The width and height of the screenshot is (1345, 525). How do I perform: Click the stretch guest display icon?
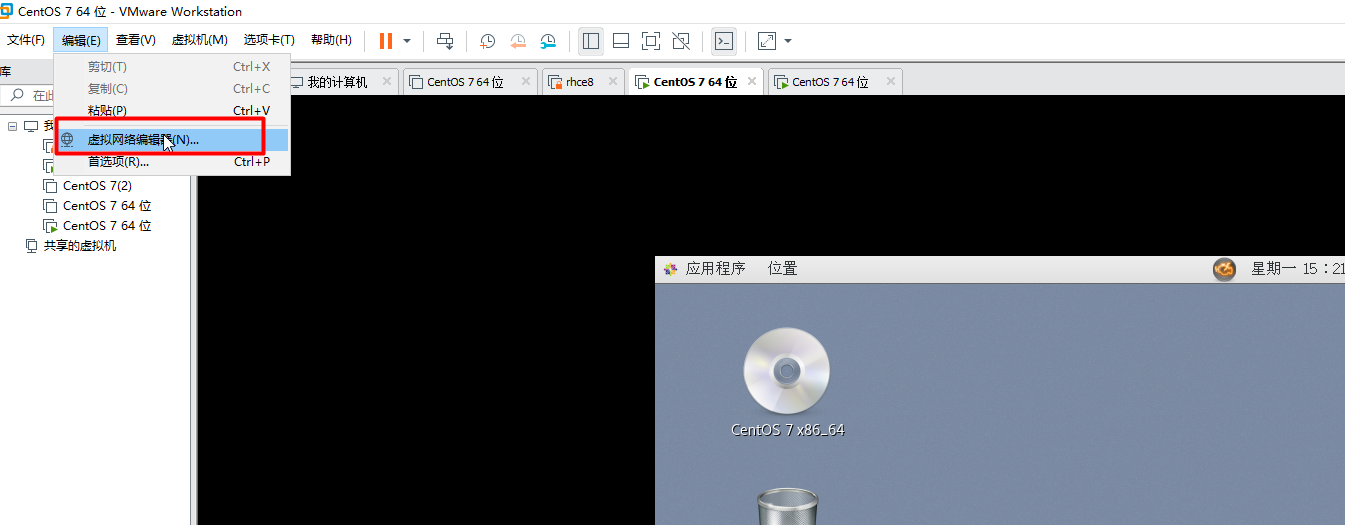767,41
